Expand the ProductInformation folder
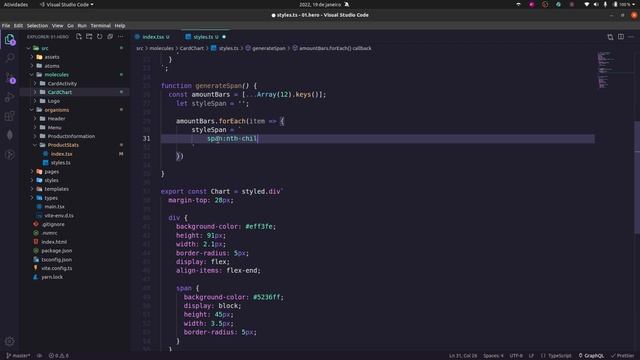This screenshot has width=640, height=360. (x=71, y=136)
